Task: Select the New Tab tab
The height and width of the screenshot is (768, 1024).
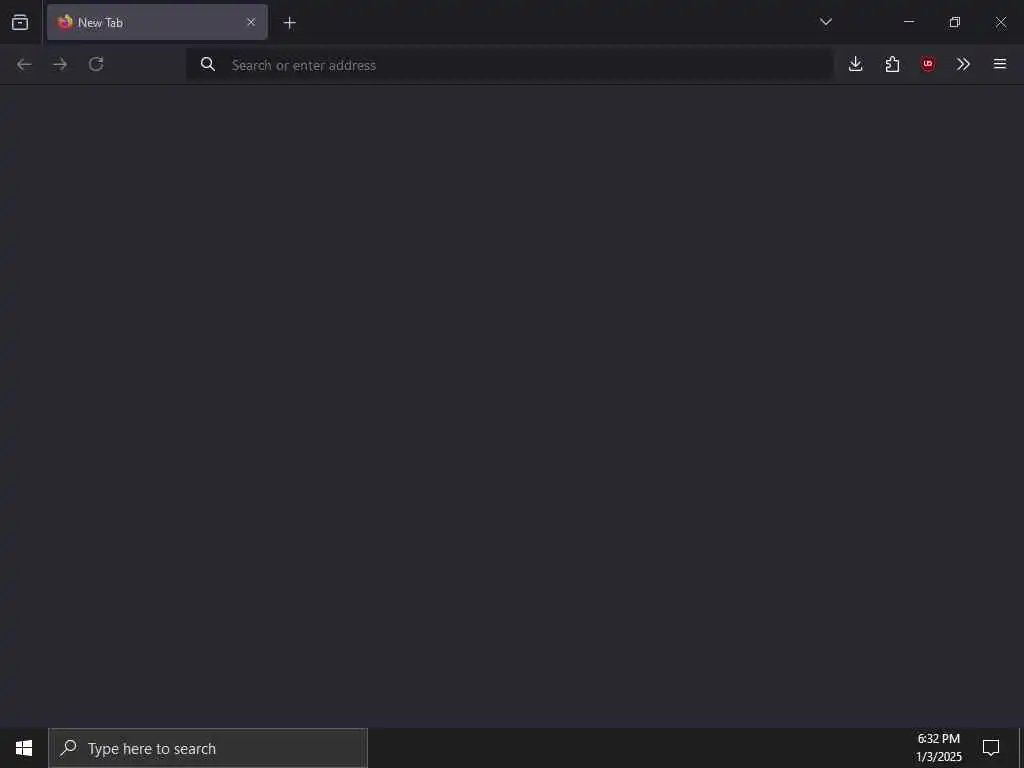Action: (157, 22)
